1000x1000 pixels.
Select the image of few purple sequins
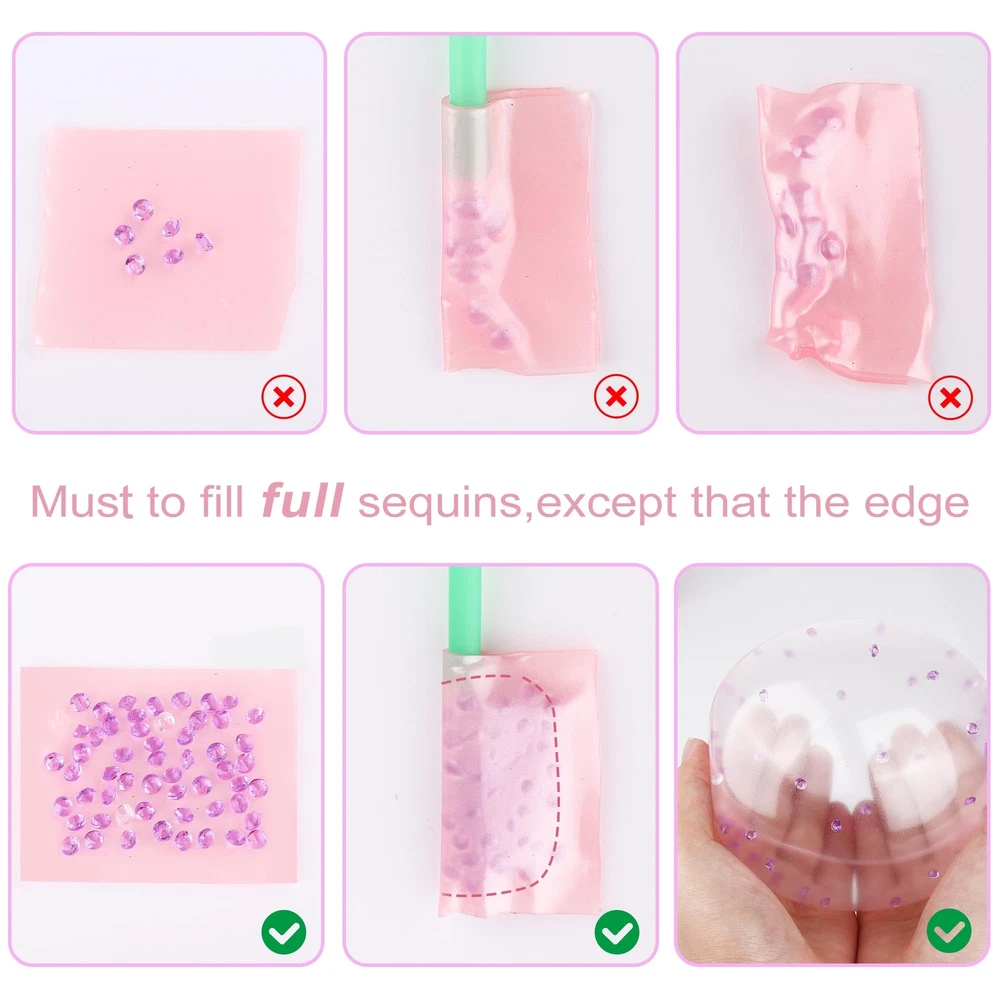click(x=169, y=233)
